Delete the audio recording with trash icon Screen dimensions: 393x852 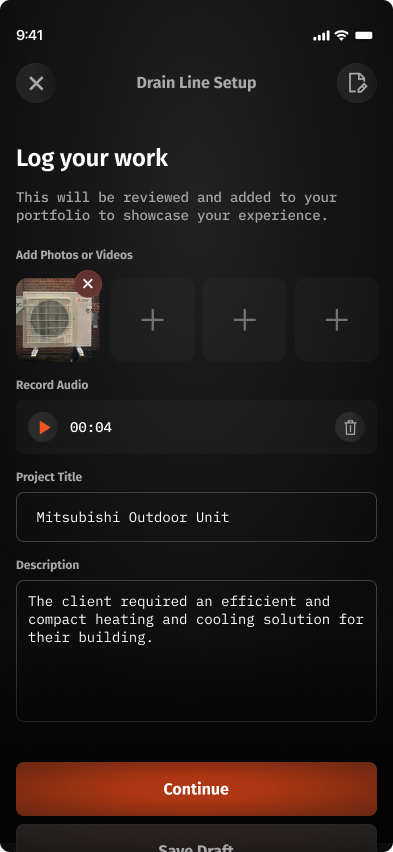[x=350, y=427]
